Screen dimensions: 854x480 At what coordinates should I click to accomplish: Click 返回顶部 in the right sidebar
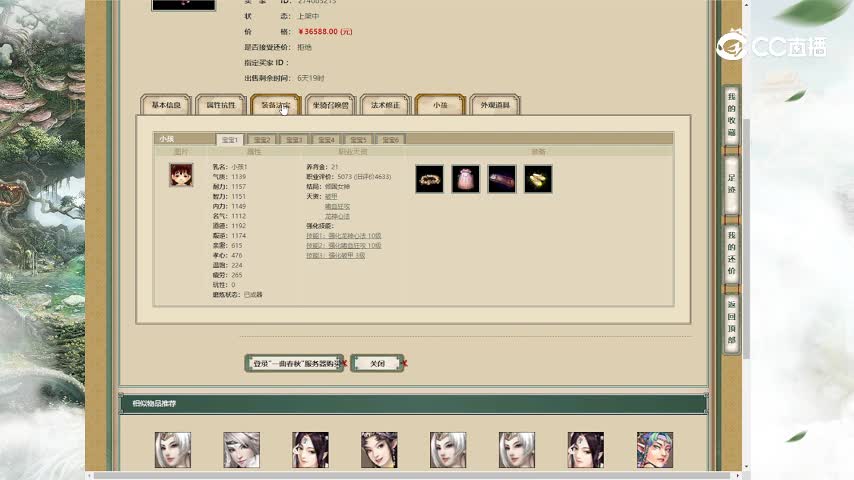731,322
